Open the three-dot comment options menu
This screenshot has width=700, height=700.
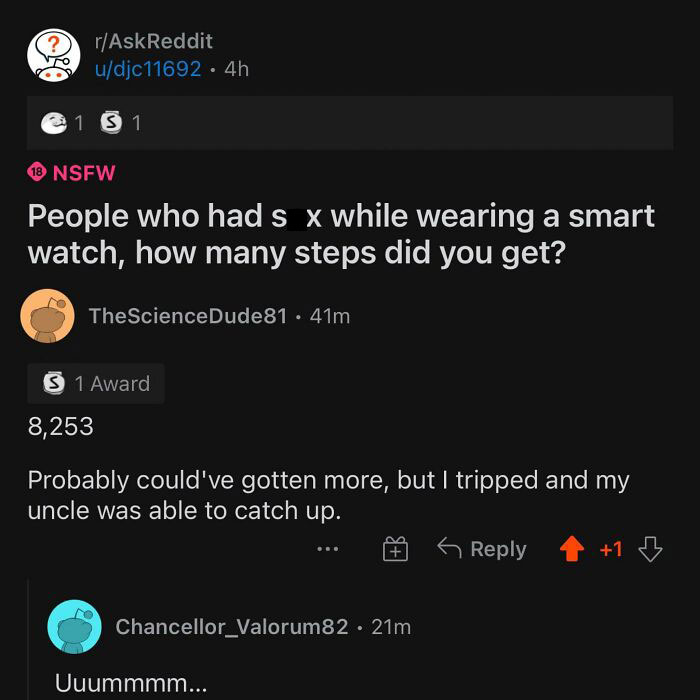point(328,549)
